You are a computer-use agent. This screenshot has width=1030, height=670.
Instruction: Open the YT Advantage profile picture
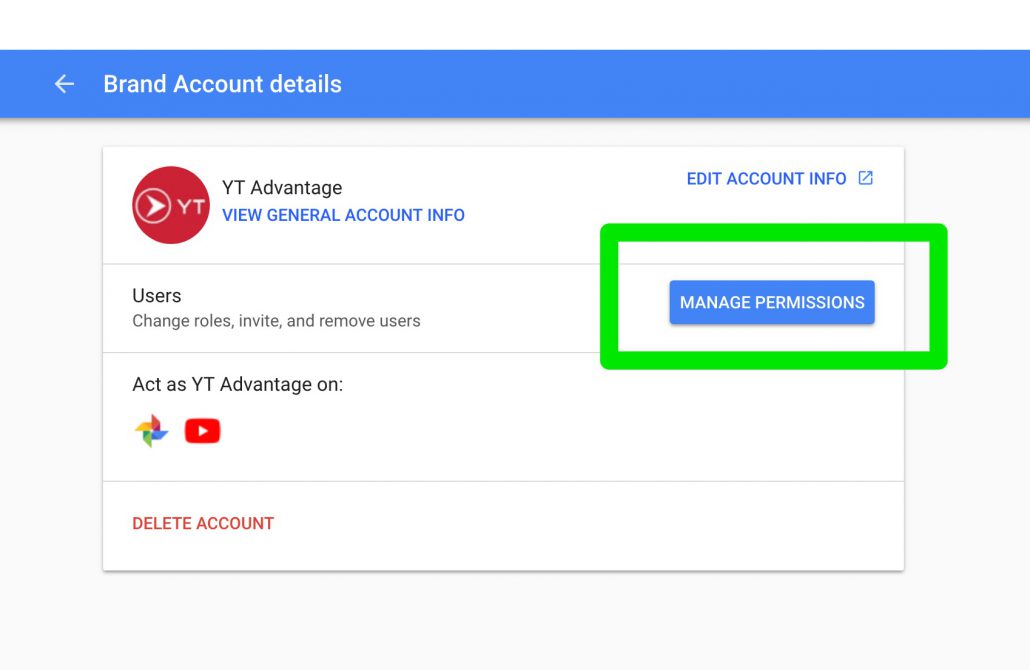[x=171, y=205]
